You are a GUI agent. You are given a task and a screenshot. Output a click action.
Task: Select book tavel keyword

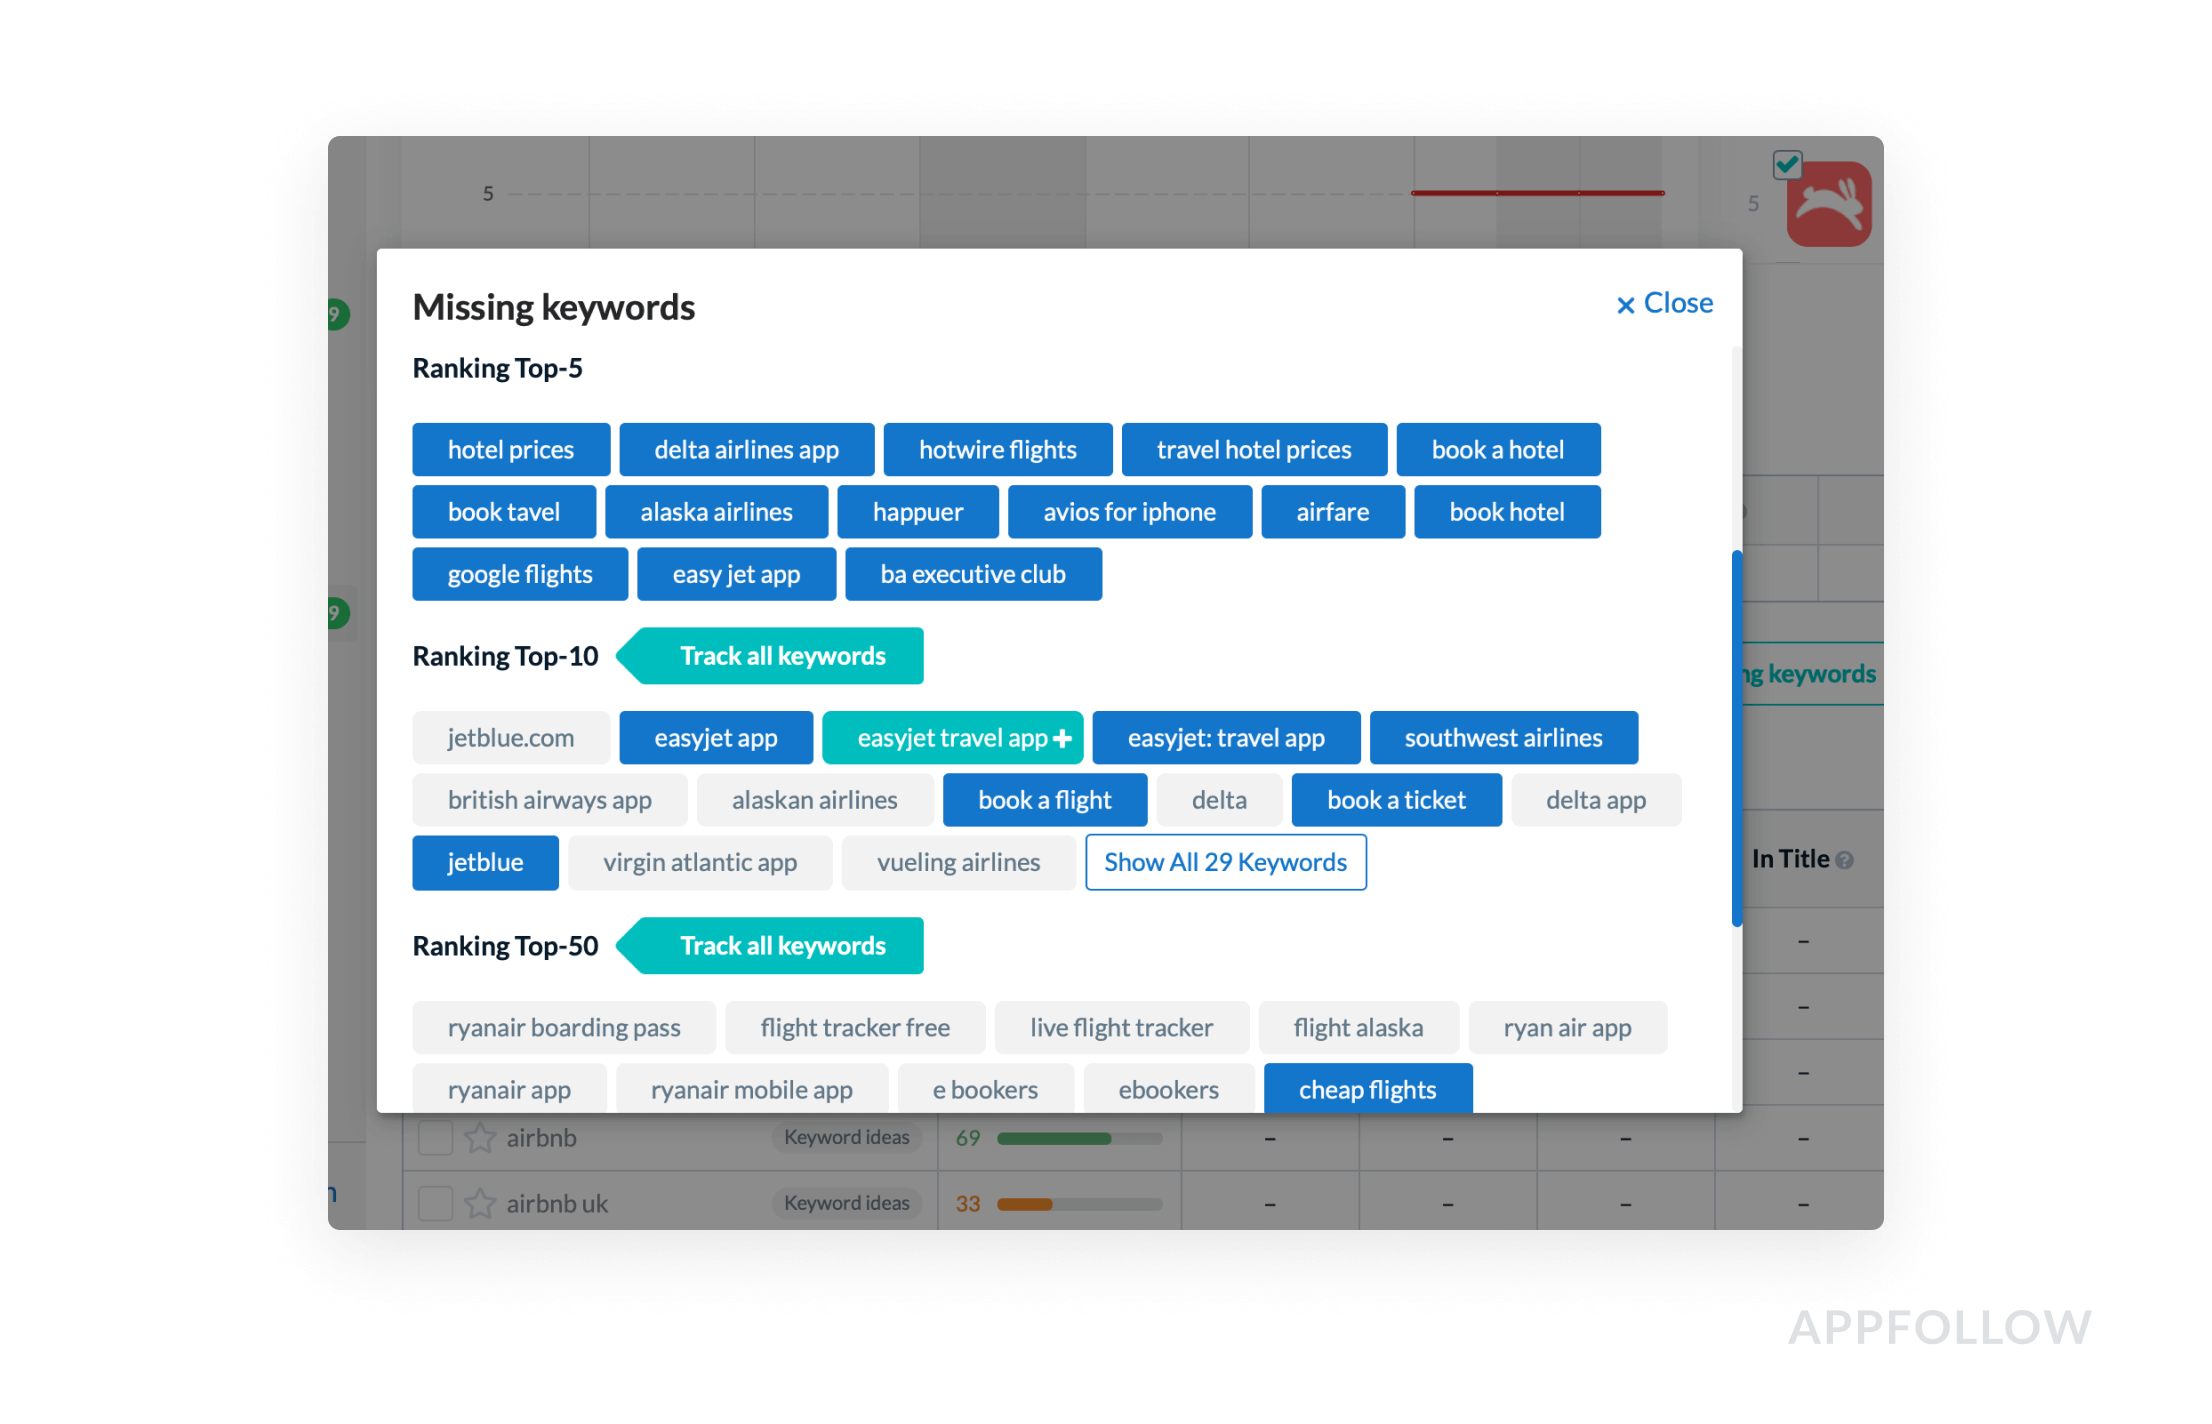tap(504, 512)
